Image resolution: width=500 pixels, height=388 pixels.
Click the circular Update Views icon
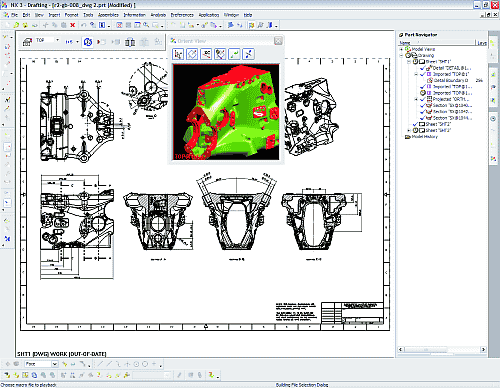tap(88, 42)
